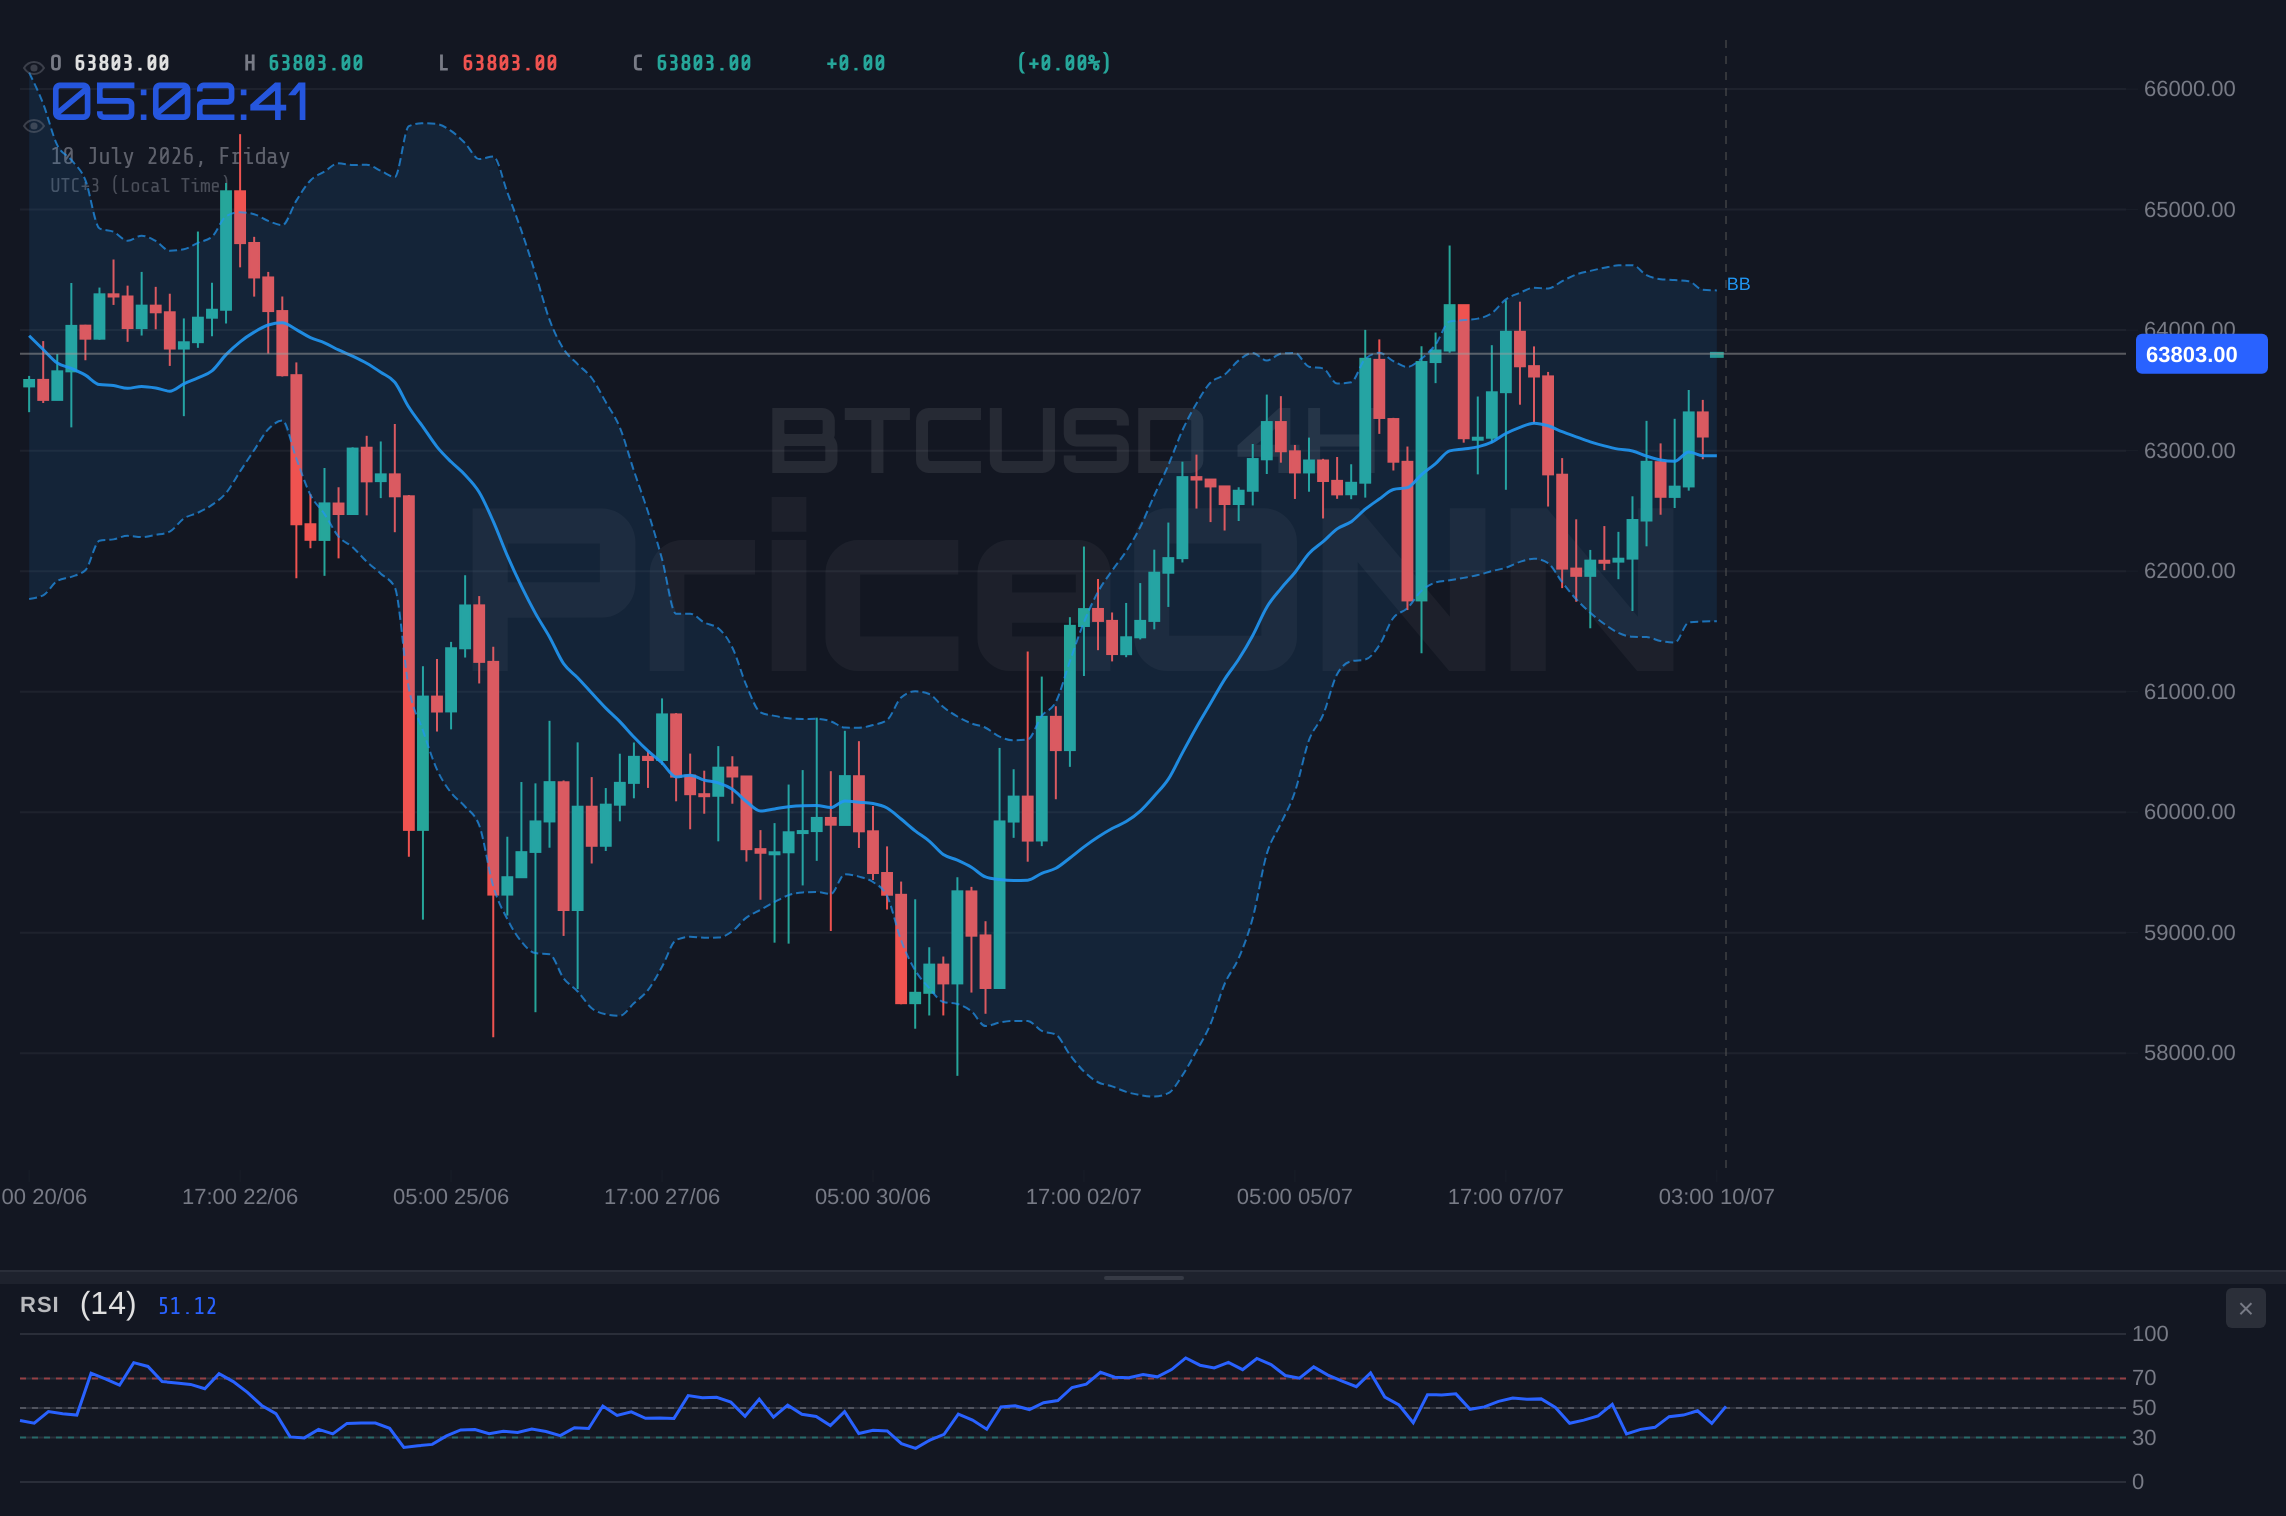Toggle the eye icon beside the countdown clock

coord(33,126)
